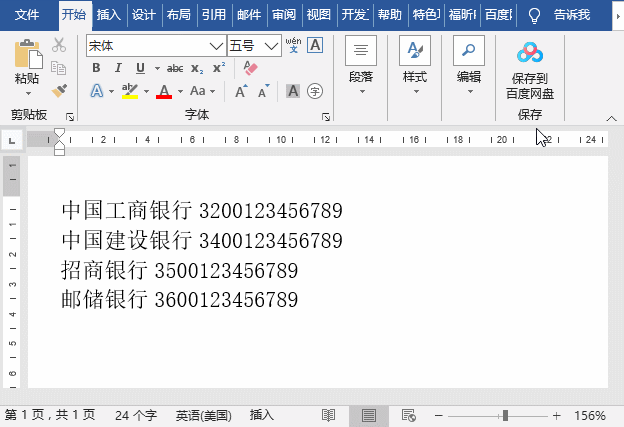Collapse the ribbon with chevron

611,118
